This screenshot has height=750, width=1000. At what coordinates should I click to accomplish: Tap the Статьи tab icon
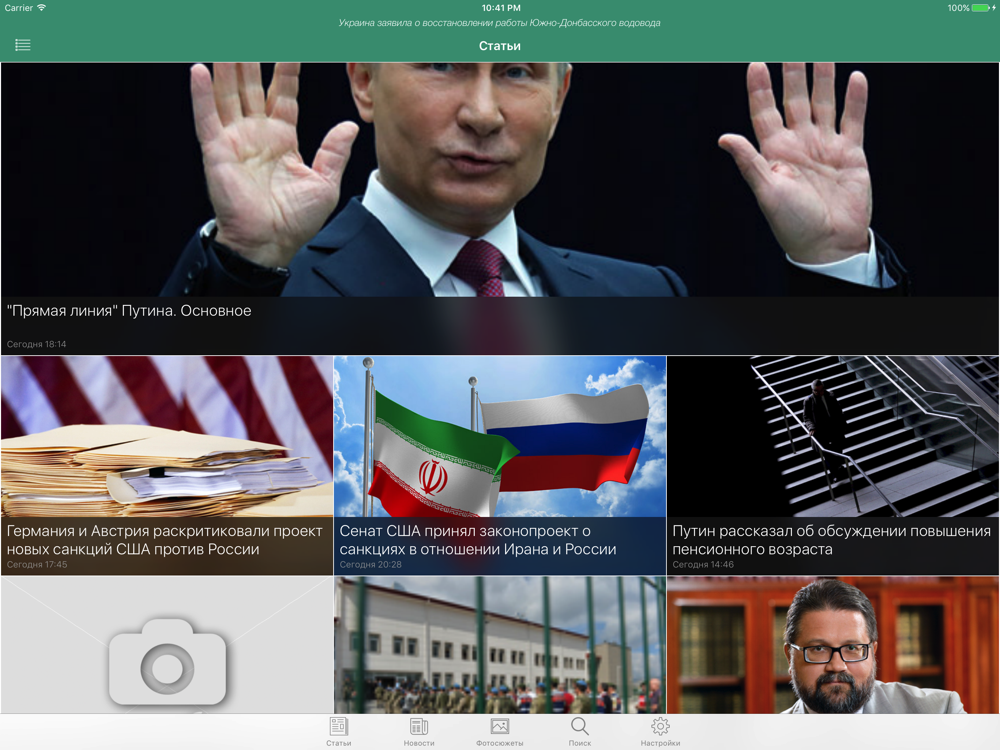pos(339,726)
